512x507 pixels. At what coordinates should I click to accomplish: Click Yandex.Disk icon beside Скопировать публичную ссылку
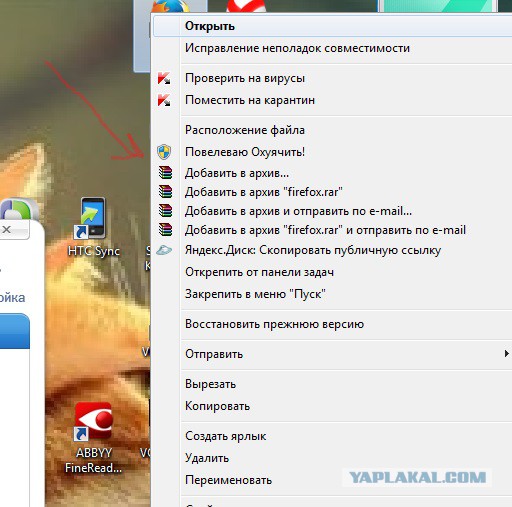pyautogui.click(x=164, y=250)
